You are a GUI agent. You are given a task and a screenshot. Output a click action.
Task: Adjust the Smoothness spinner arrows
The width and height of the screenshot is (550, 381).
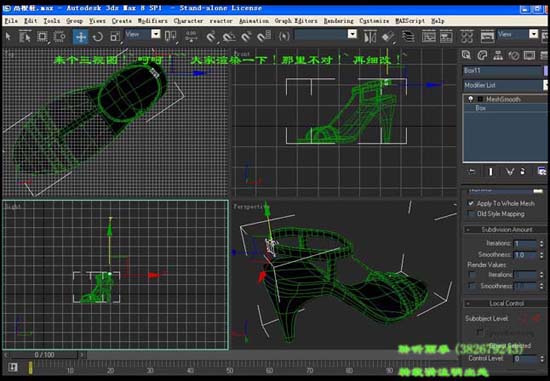541,255
